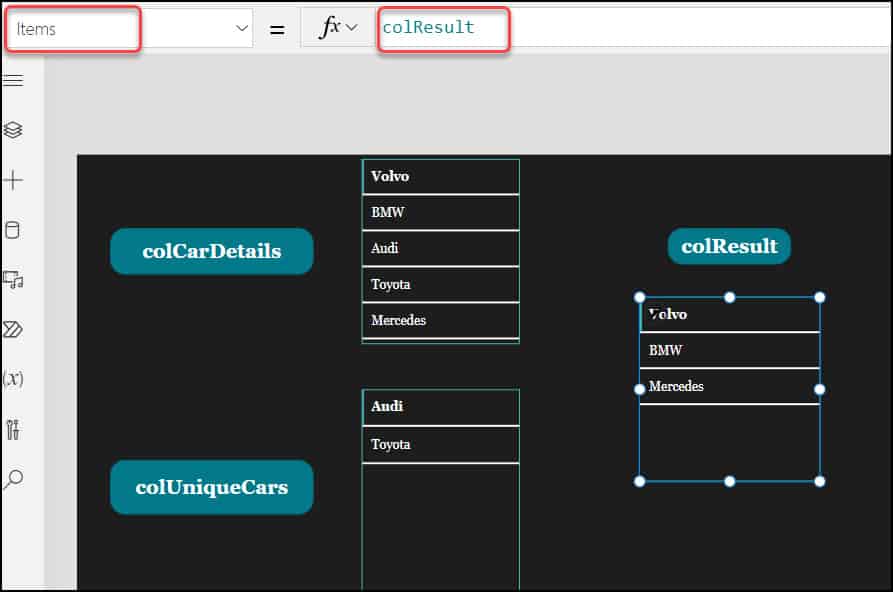Image resolution: width=893 pixels, height=592 pixels.
Task: Open the Advanced tools icon
Action: pos(13,429)
